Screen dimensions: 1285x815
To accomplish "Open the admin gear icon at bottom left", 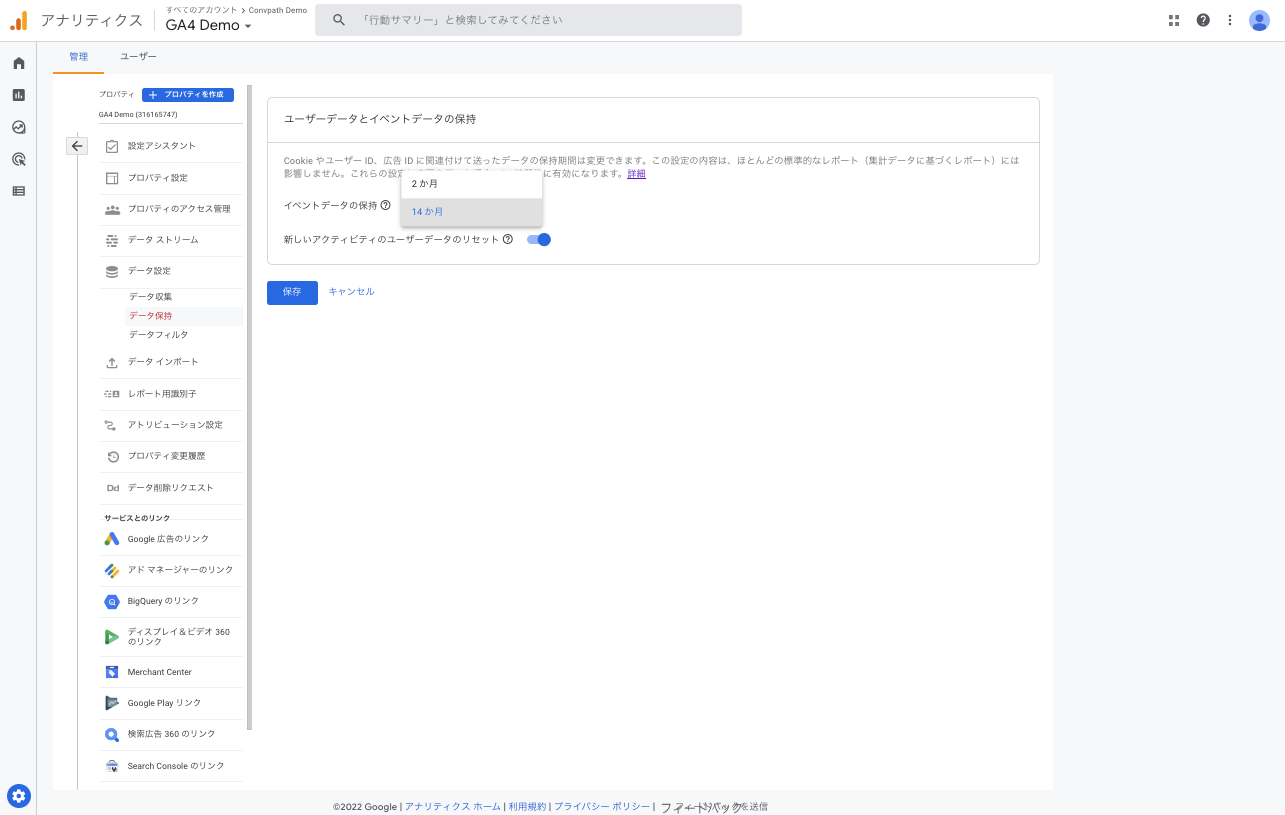I will 18,796.
